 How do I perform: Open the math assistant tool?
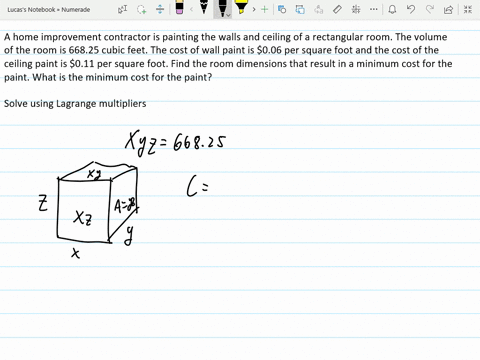pyautogui.click(x=356, y=9)
